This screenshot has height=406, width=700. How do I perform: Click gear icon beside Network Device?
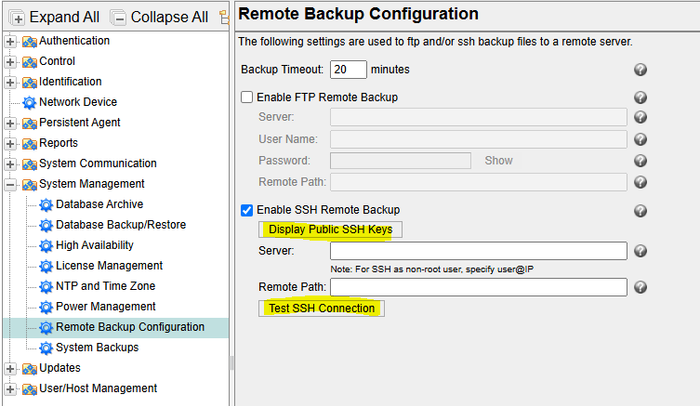(x=29, y=102)
